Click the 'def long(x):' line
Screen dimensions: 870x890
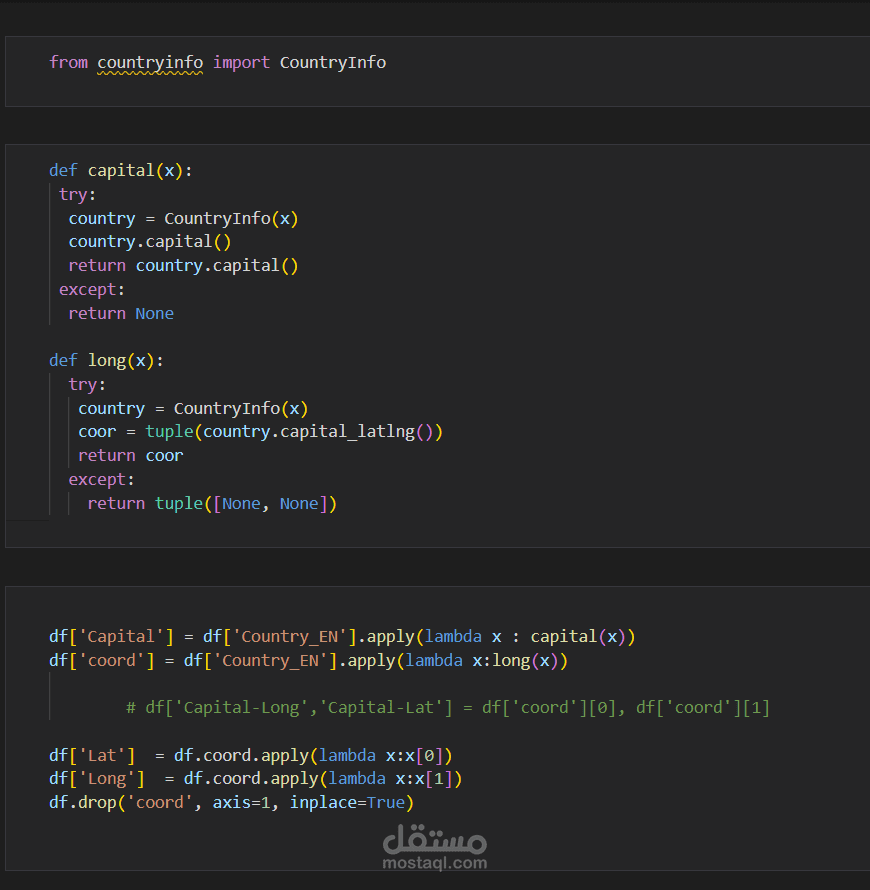pyautogui.click(x=106, y=360)
